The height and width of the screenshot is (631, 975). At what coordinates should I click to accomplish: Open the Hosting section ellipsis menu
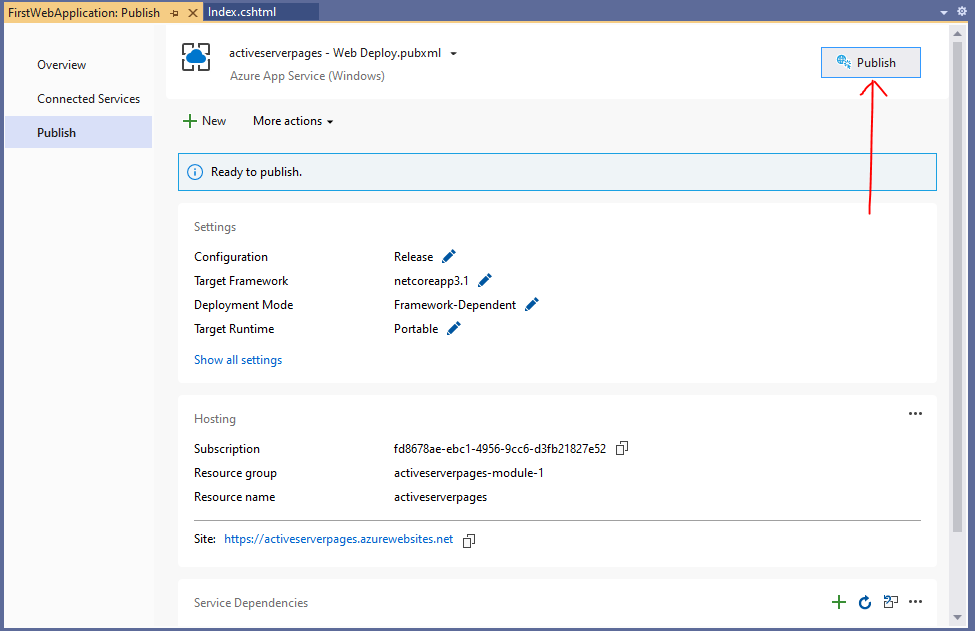coord(915,413)
